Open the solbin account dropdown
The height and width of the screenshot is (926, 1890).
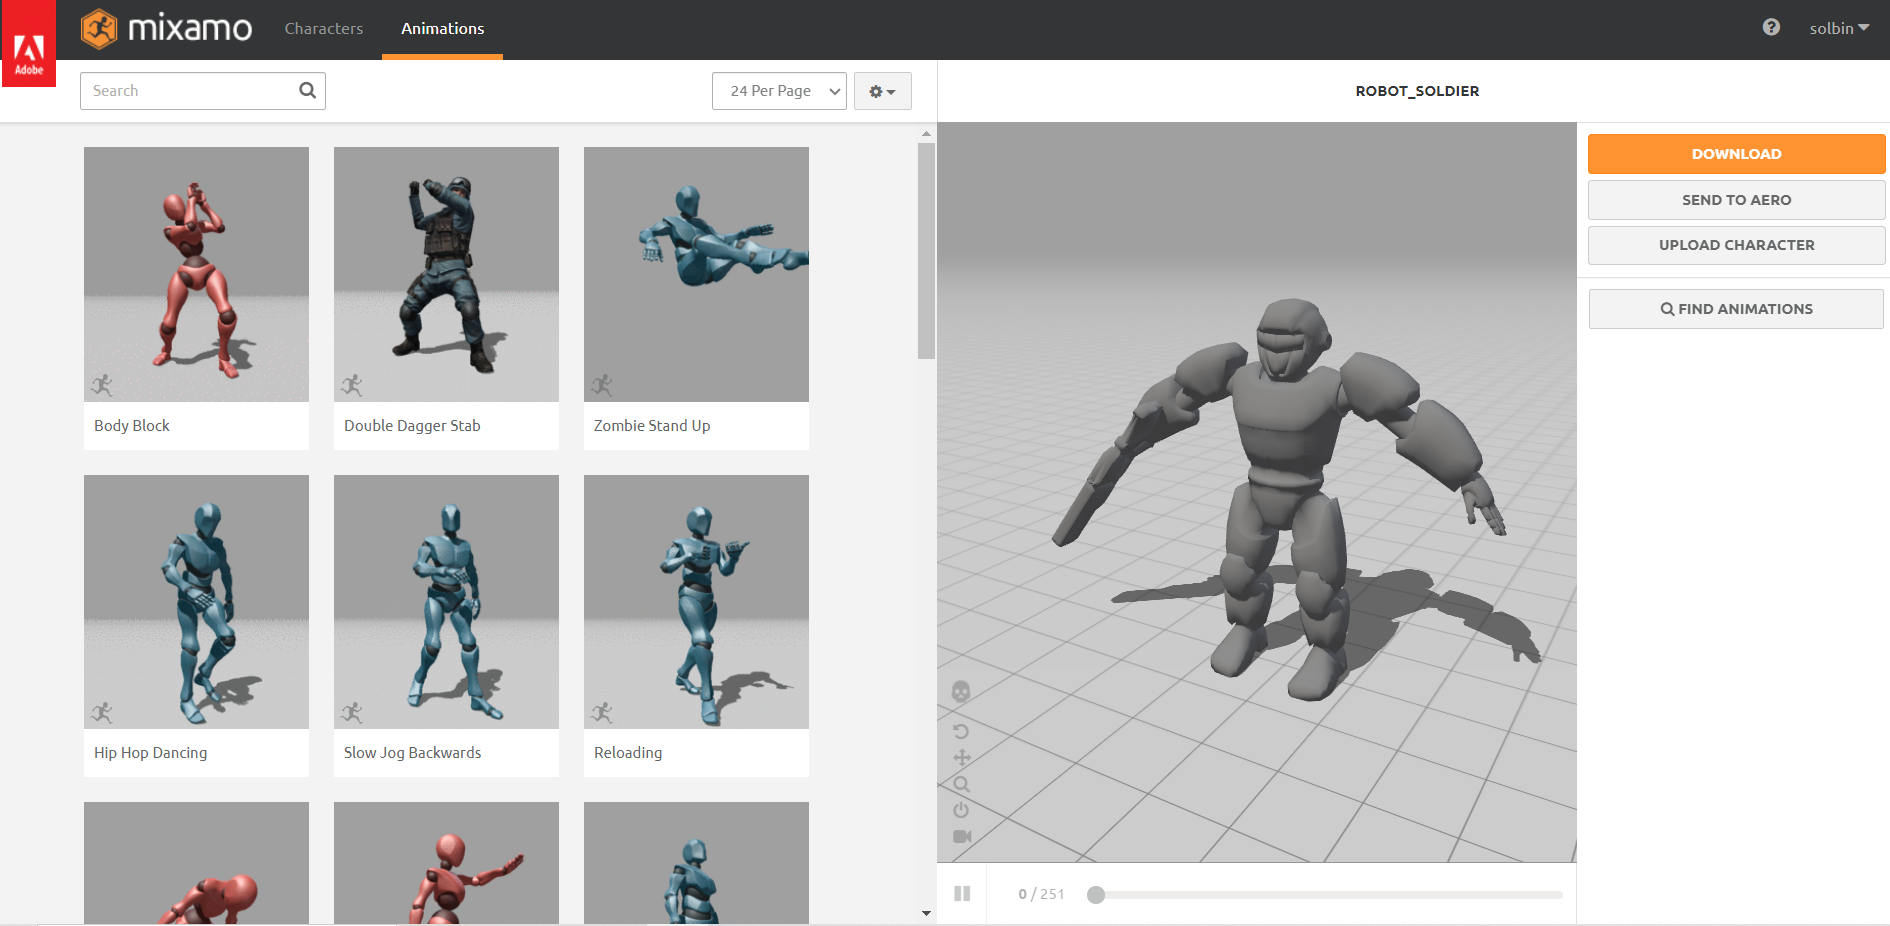[x=1838, y=28]
